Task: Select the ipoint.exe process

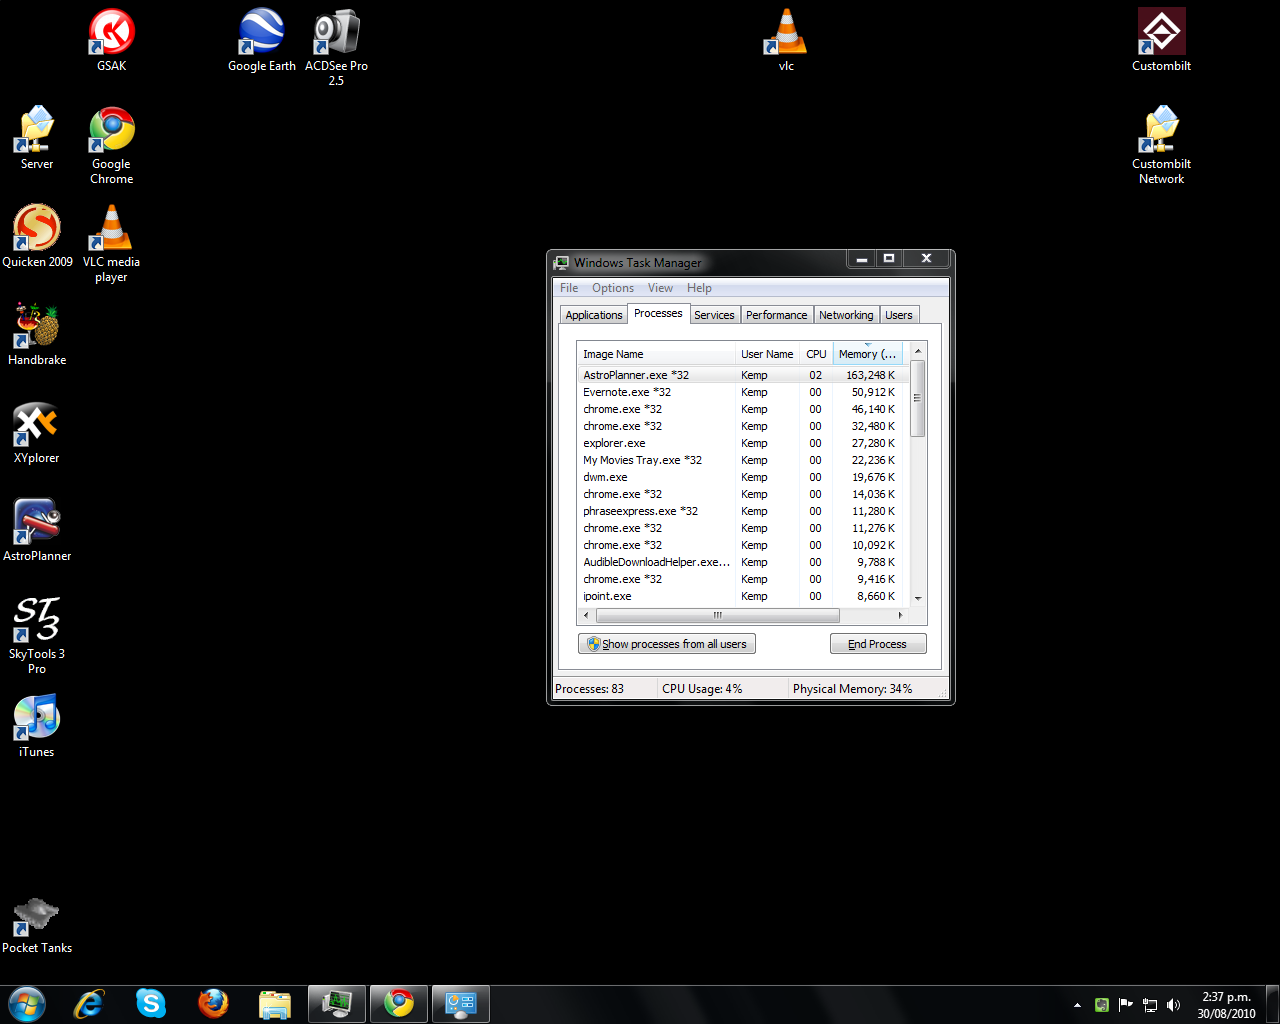Action: 743,596
